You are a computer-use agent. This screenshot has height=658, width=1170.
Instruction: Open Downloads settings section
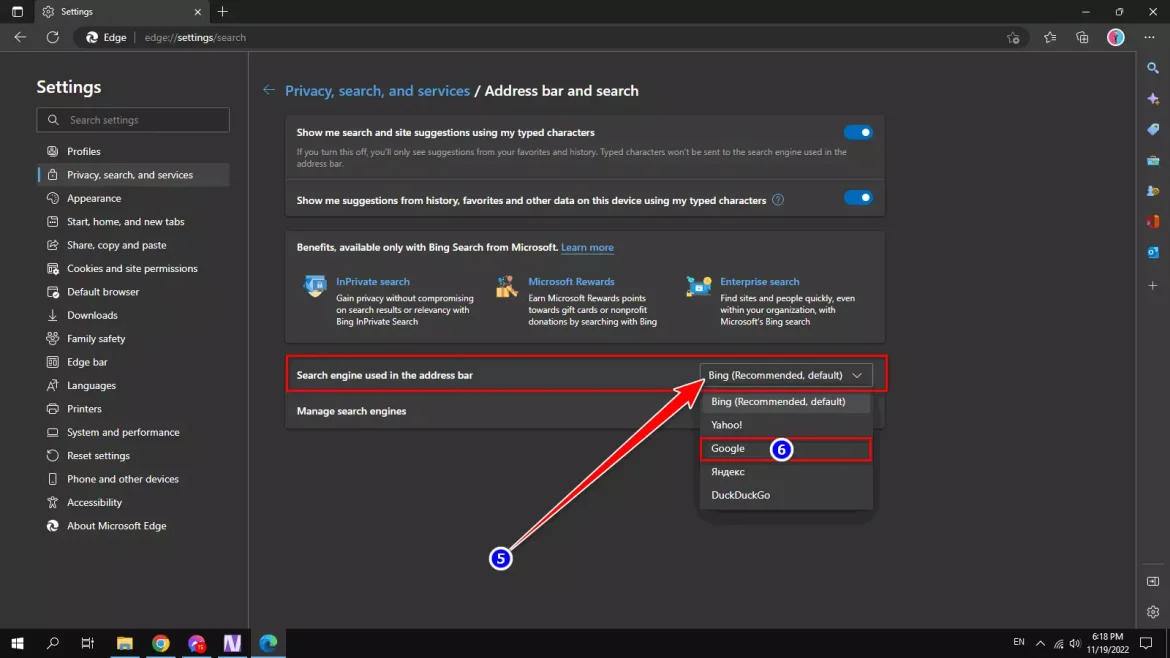134,316
